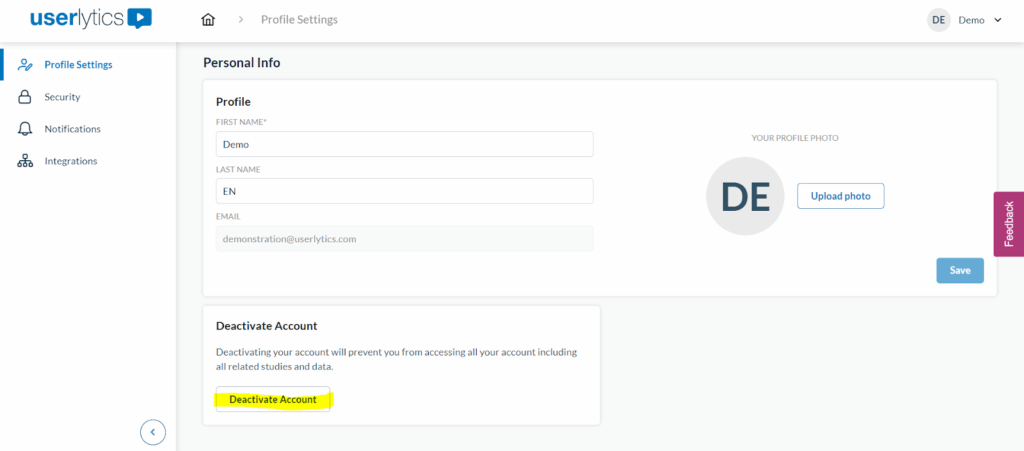Click the small DE avatar in header
Screen dimensions: 1024x451
point(938,20)
